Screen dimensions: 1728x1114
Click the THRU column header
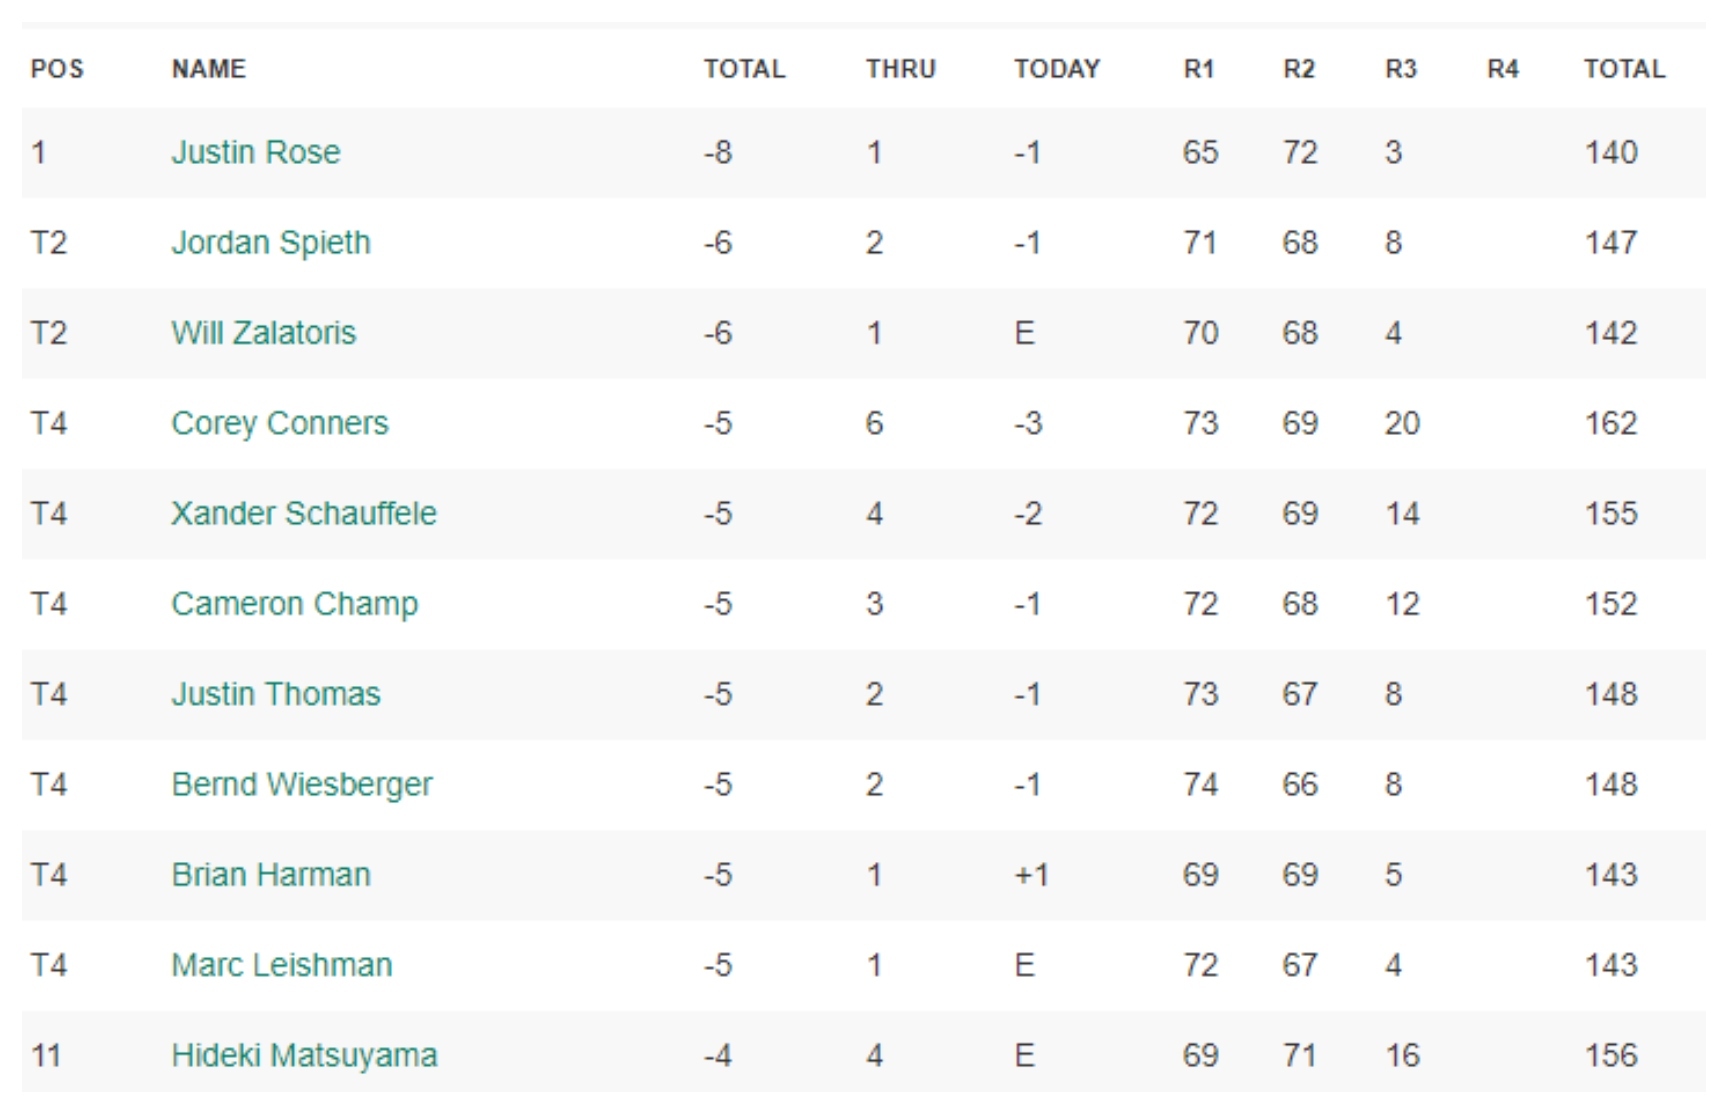click(x=900, y=69)
